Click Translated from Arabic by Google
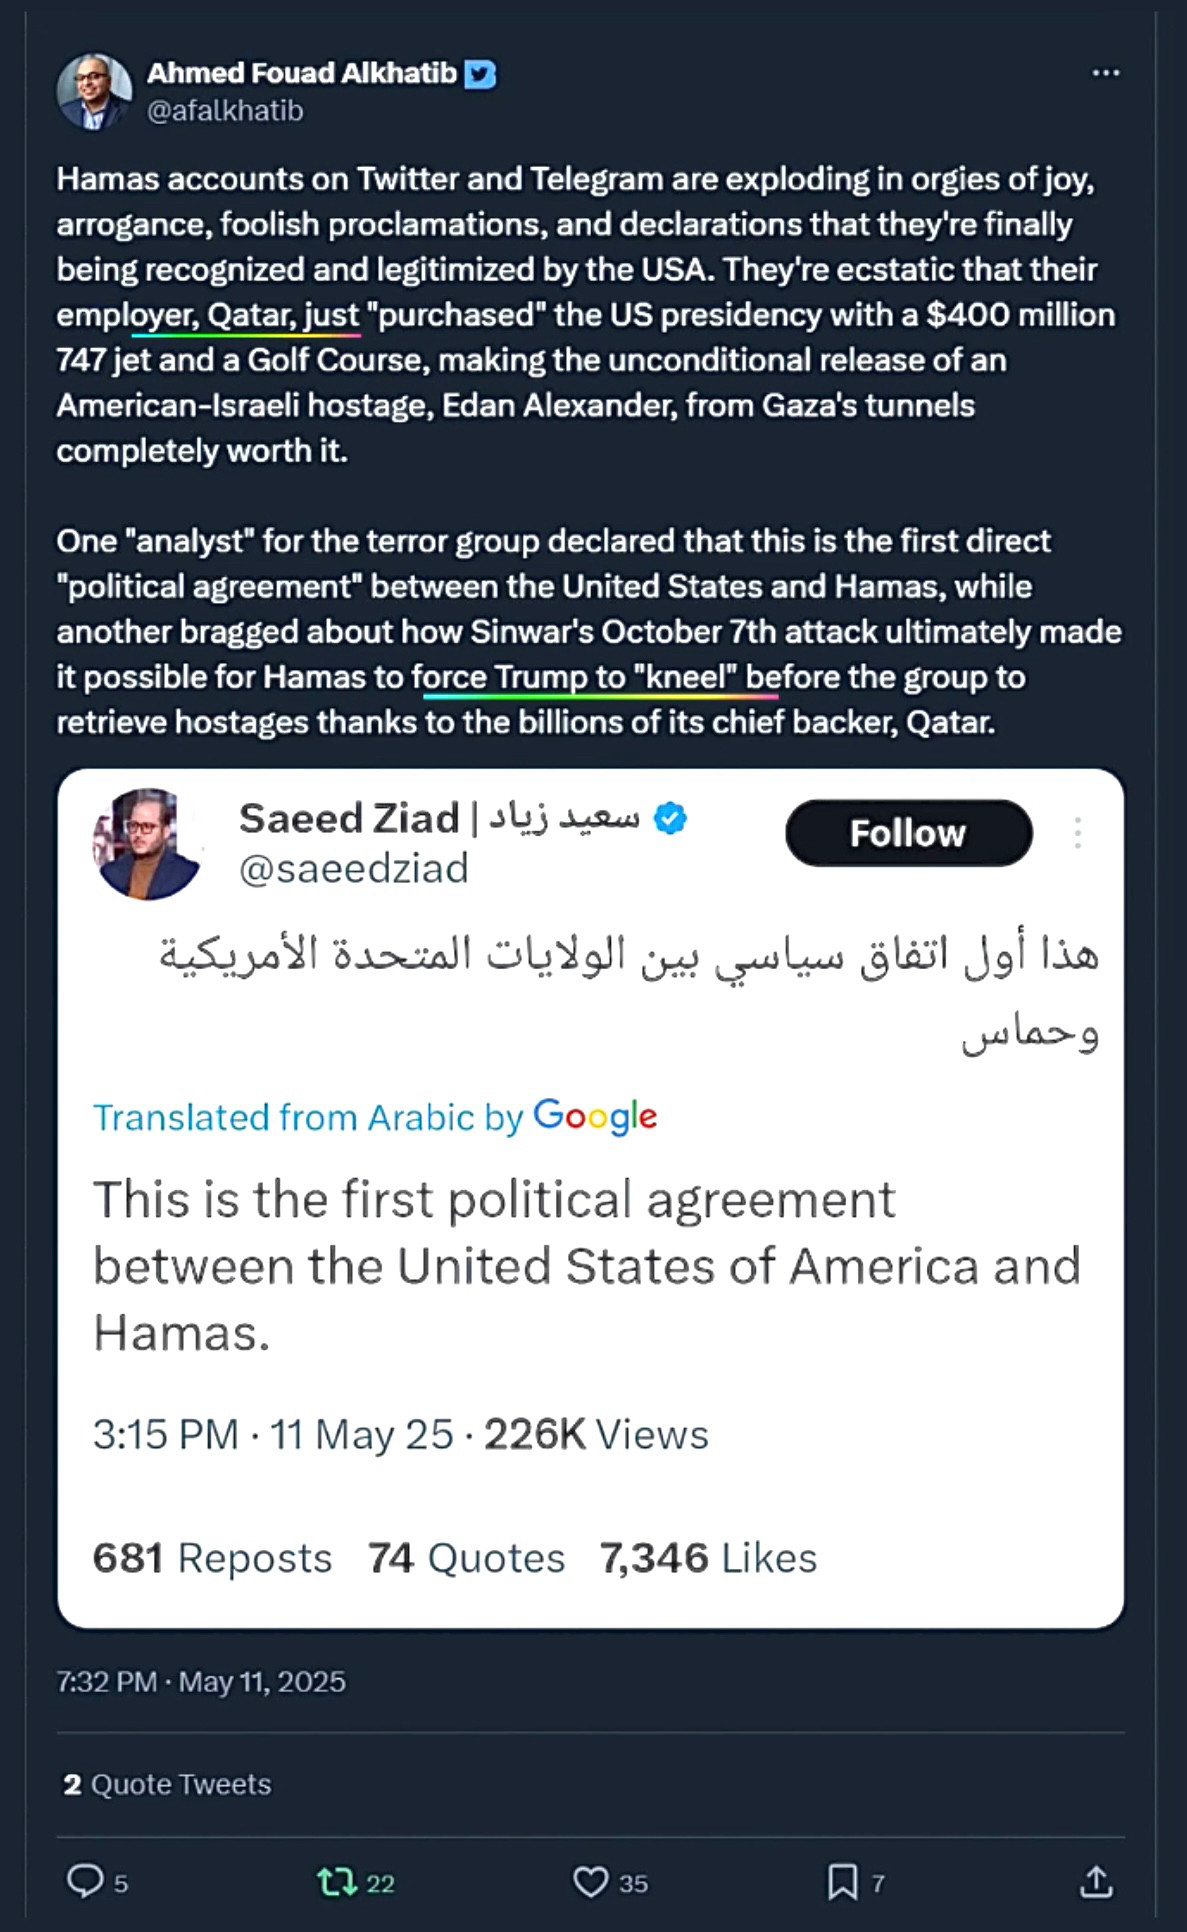The width and height of the screenshot is (1187, 1932). tap(375, 1117)
